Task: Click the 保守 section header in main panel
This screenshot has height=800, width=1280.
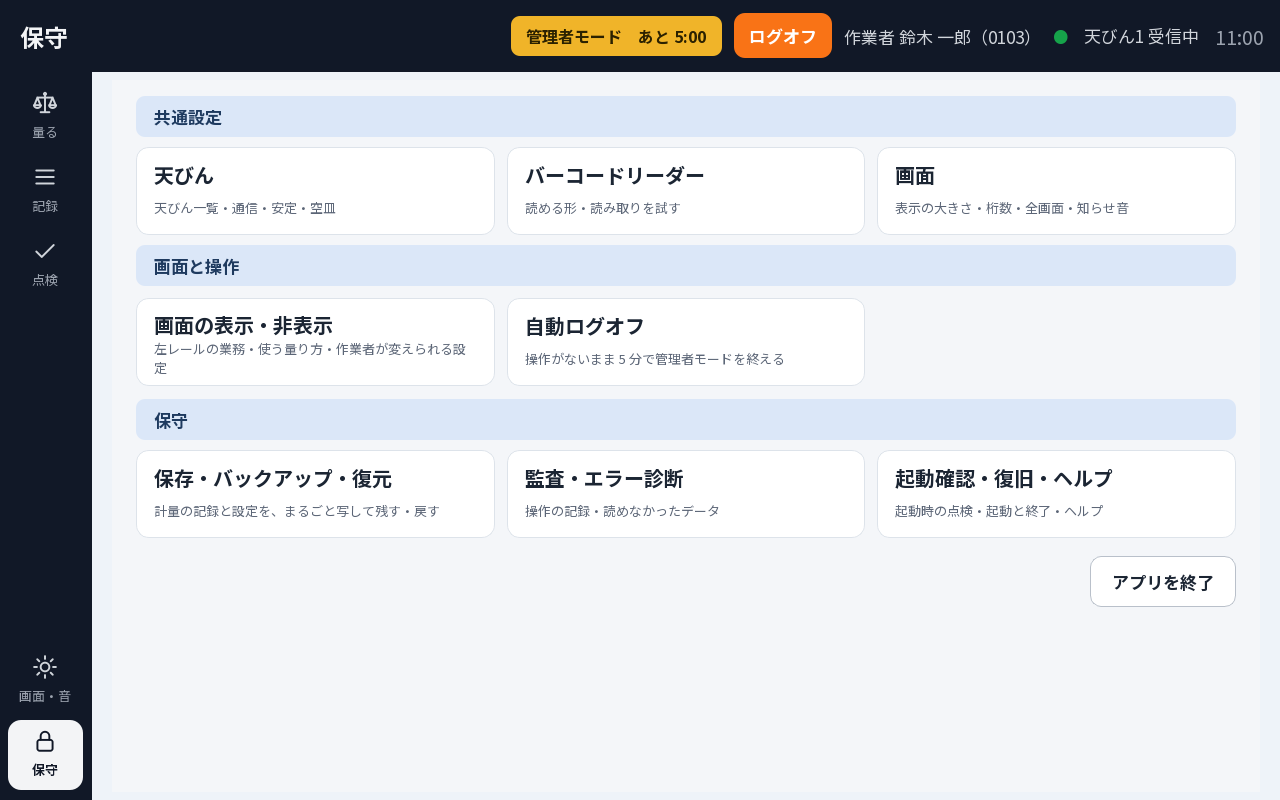Action: point(686,420)
